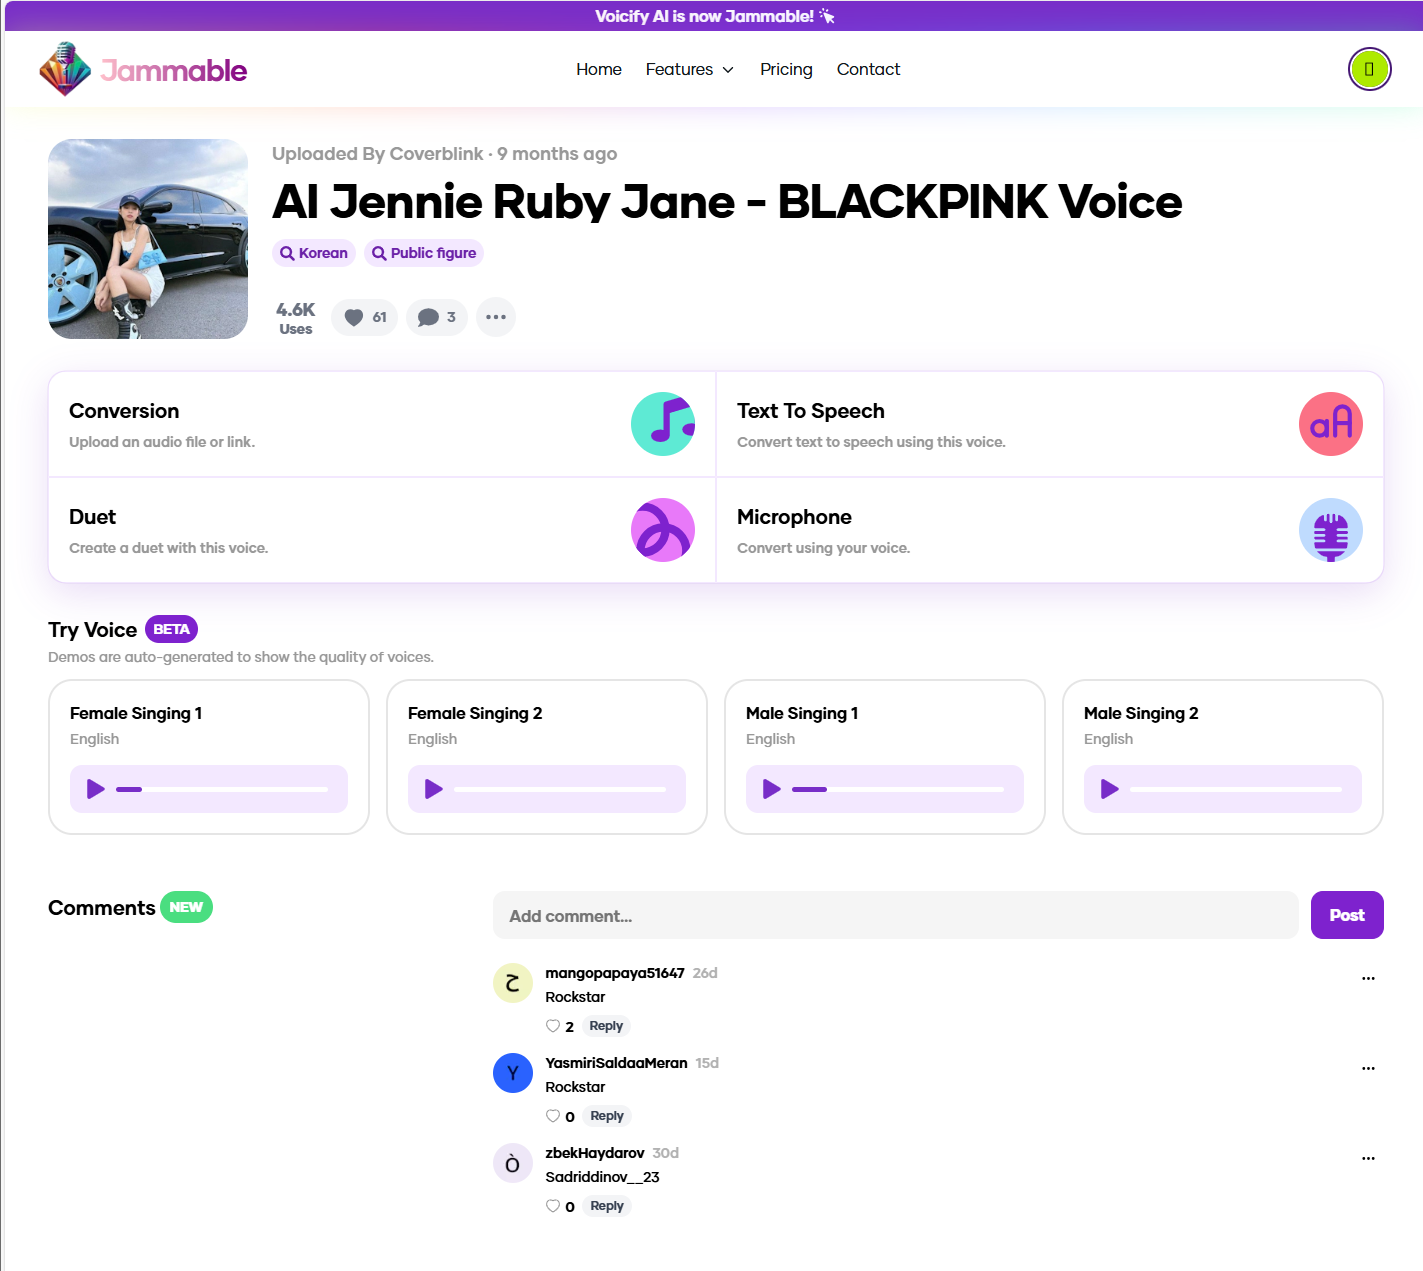Open the Text To Speech card

pos(1050,424)
